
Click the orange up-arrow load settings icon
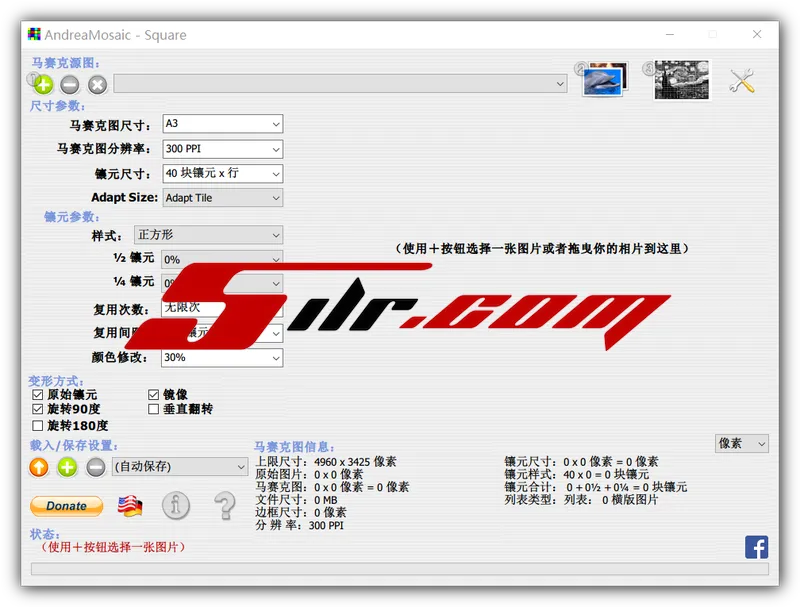[39, 467]
